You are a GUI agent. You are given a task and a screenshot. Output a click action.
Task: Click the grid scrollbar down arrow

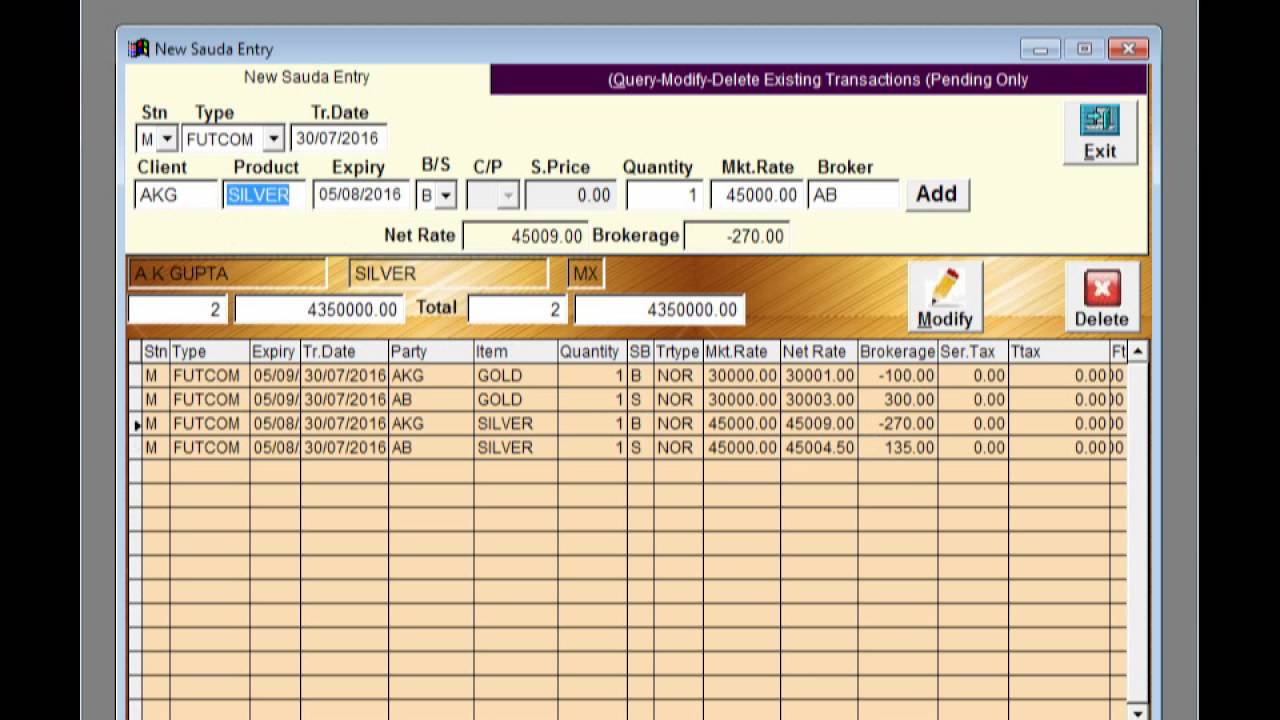(1137, 713)
